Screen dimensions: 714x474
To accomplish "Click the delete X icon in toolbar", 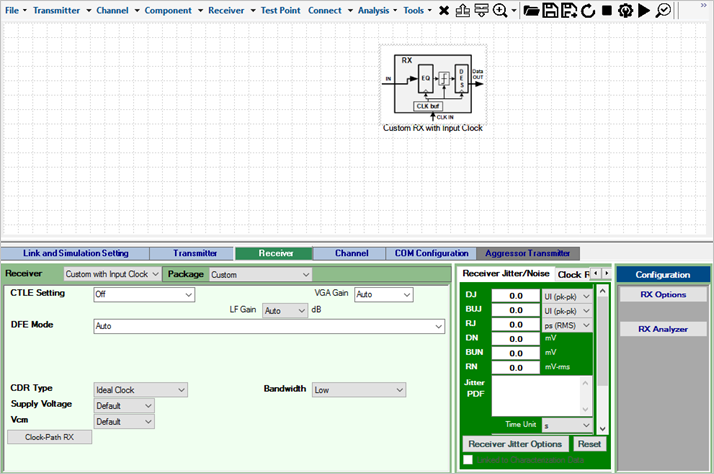I will (x=444, y=10).
